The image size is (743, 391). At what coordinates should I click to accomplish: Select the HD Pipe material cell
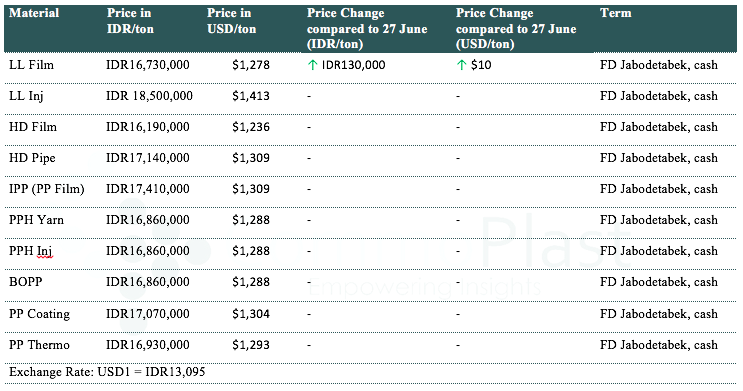click(x=32, y=158)
